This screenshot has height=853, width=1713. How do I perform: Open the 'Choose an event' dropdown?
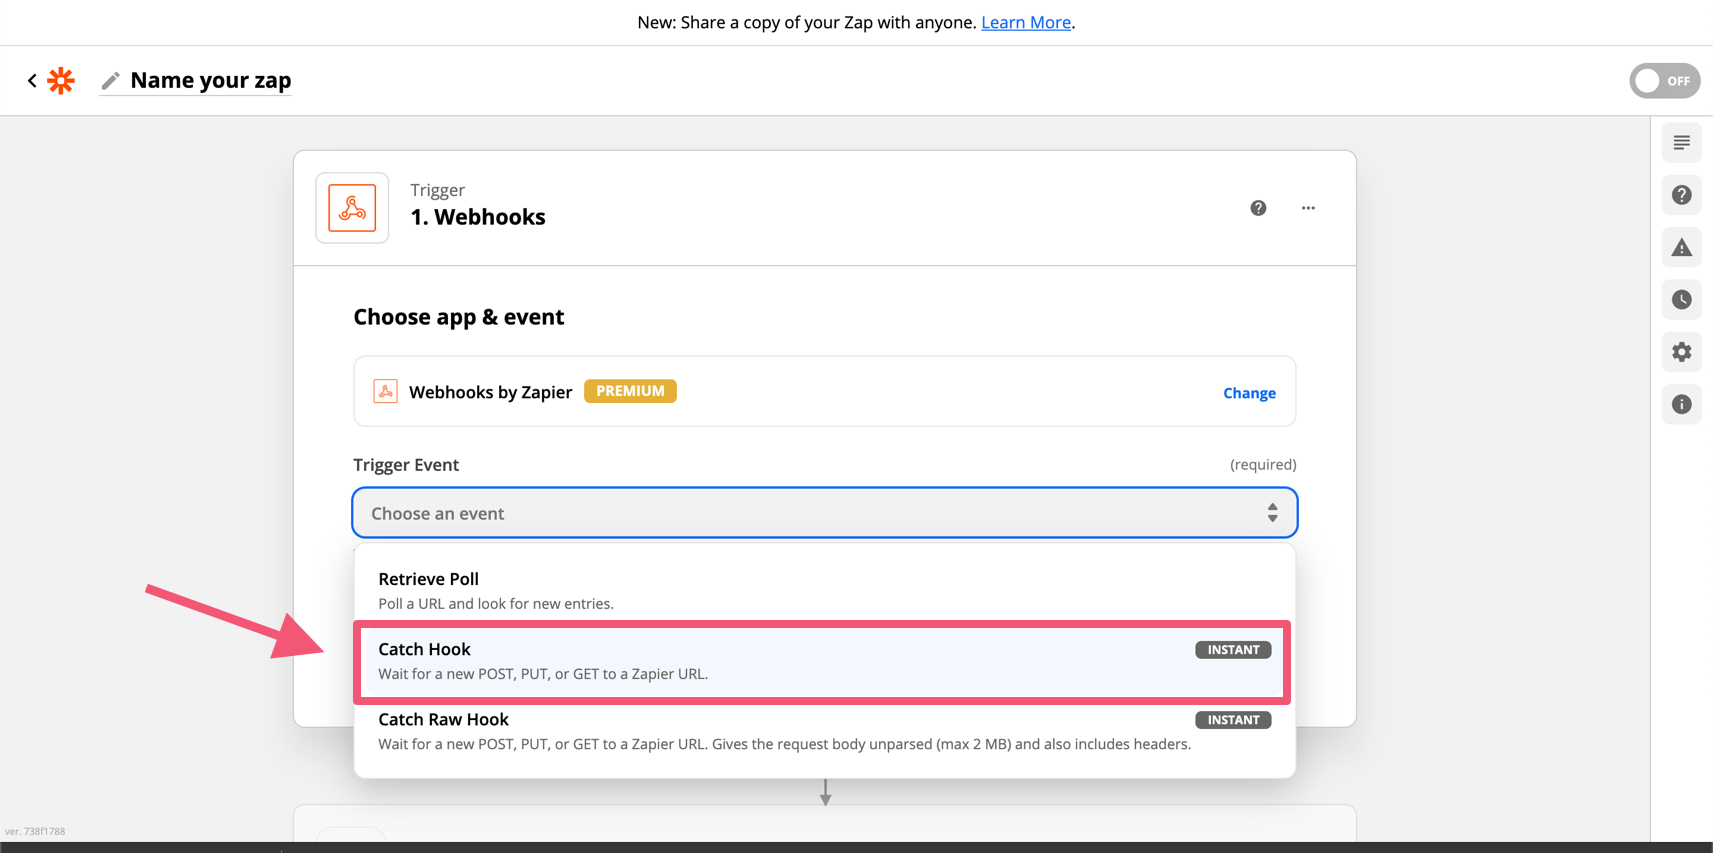(825, 513)
